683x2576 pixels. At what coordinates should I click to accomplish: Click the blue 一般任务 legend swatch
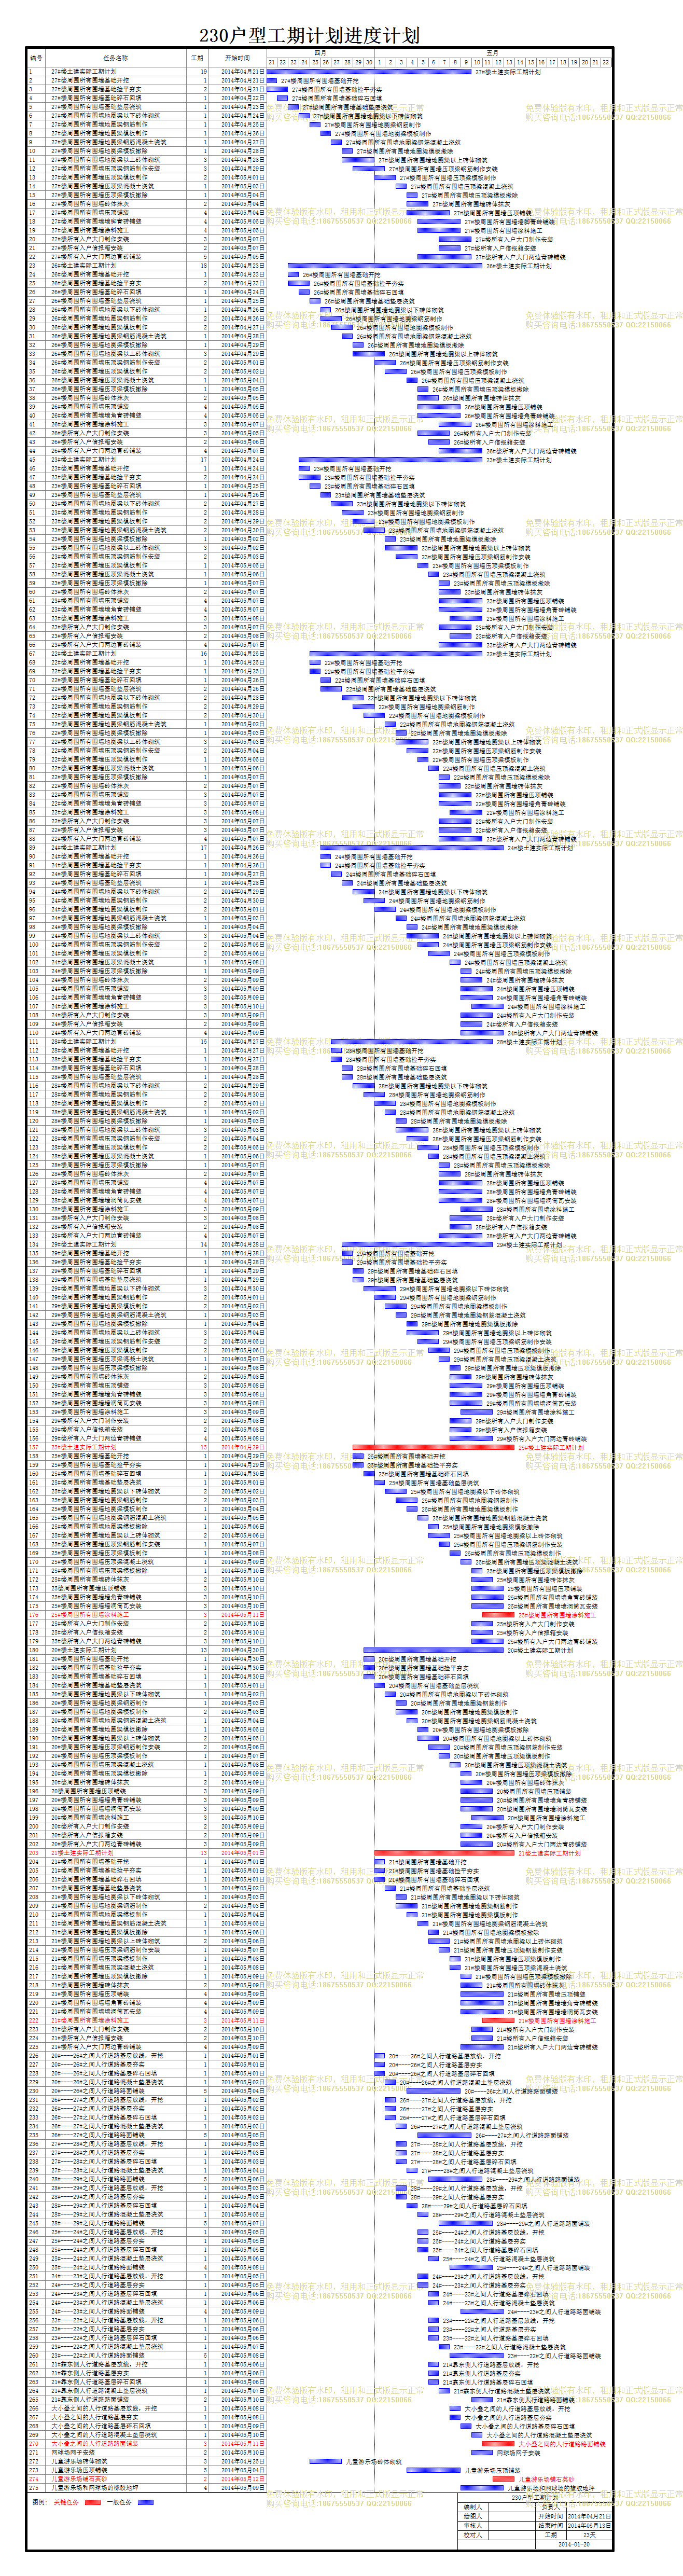(145, 2502)
